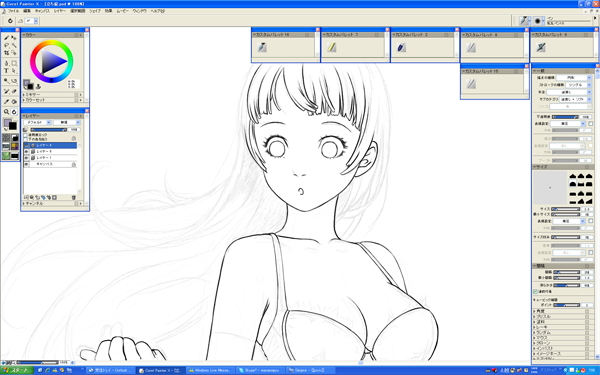Open the キャンバス menu
The height and width of the screenshot is (375, 600).
[42, 11]
